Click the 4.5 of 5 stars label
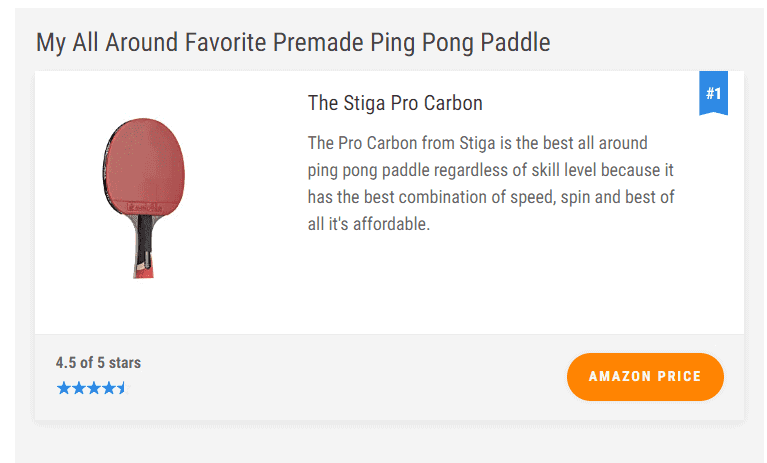The height and width of the screenshot is (463, 767). point(98,363)
